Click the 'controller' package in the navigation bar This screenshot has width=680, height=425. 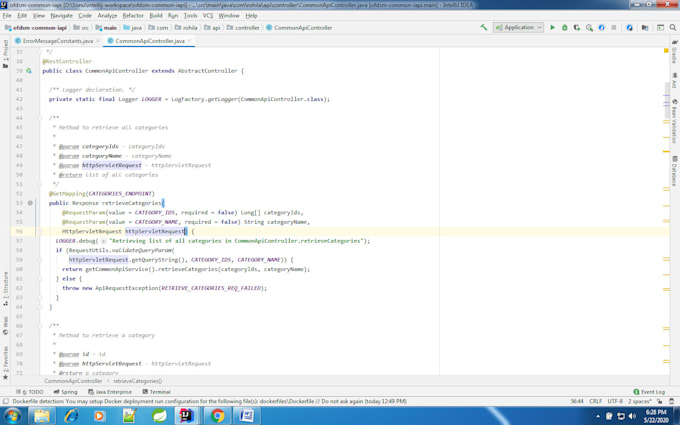coord(243,27)
